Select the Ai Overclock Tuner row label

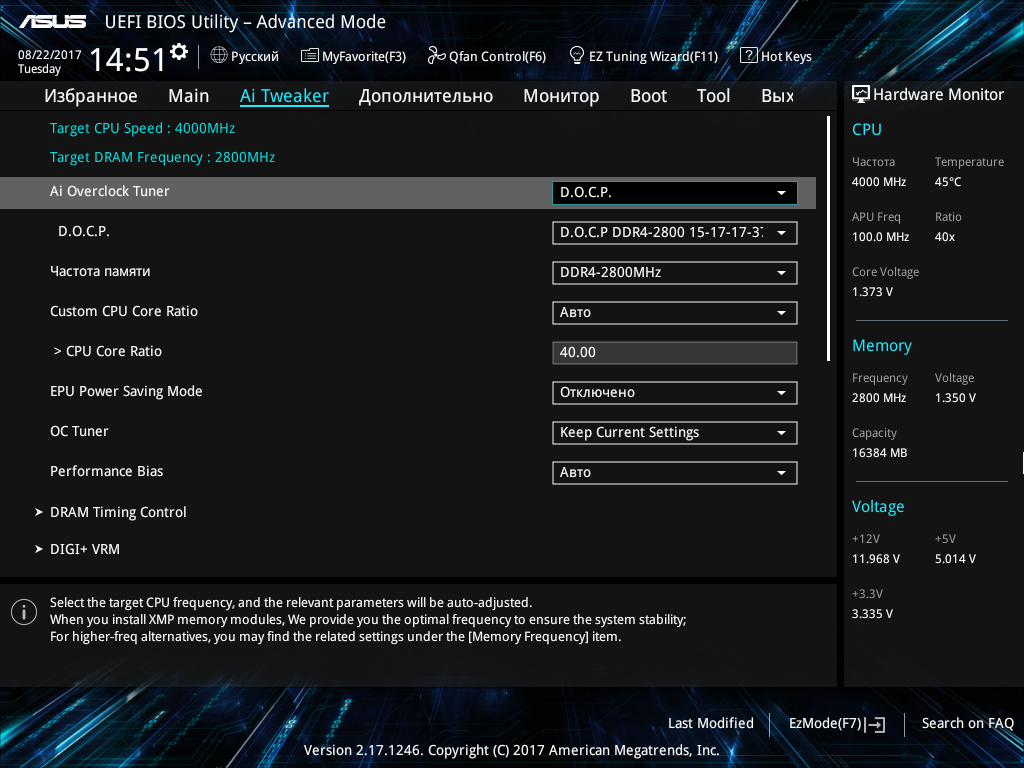[110, 191]
